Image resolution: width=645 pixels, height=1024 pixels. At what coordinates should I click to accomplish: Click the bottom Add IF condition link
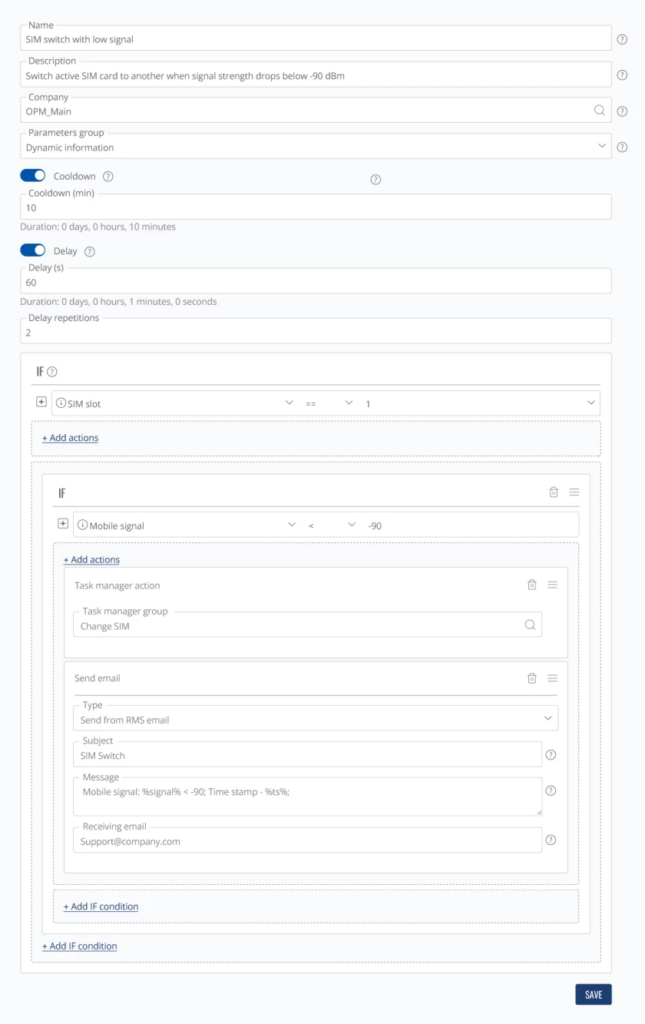[79, 946]
